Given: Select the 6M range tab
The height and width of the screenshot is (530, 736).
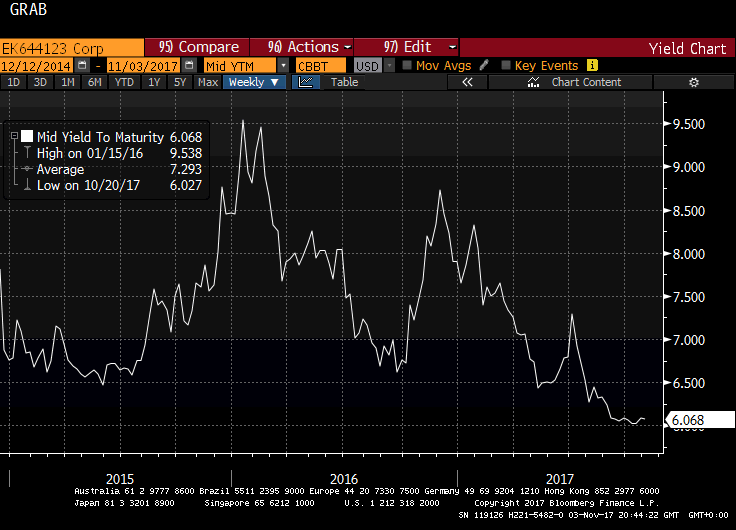Looking at the screenshot, I should click(95, 82).
